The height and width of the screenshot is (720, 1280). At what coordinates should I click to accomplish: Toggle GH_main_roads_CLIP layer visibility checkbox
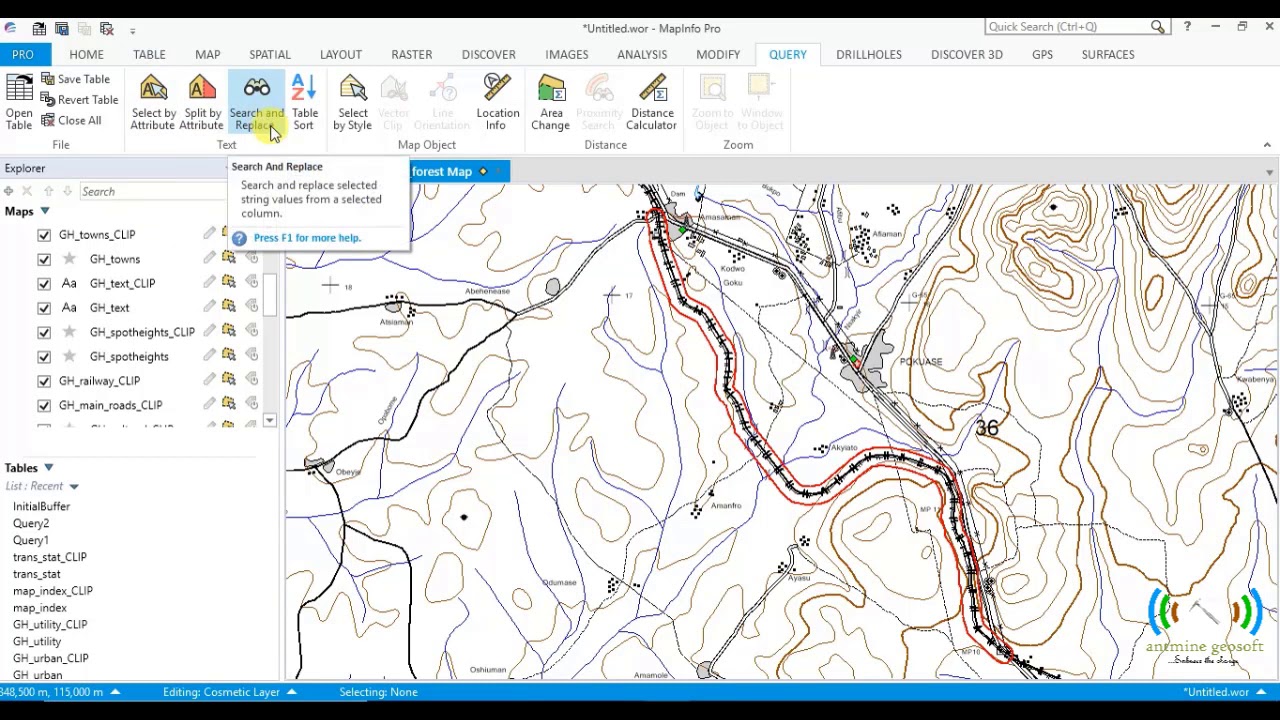(44, 405)
